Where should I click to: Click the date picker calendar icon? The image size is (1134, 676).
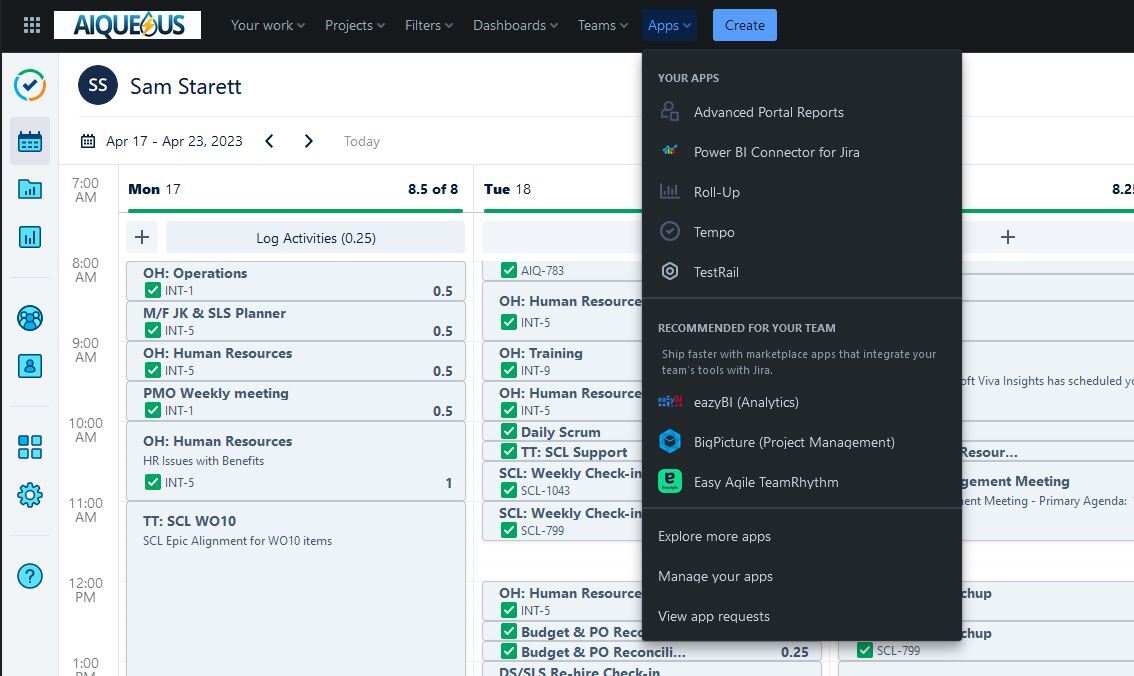(x=88, y=141)
